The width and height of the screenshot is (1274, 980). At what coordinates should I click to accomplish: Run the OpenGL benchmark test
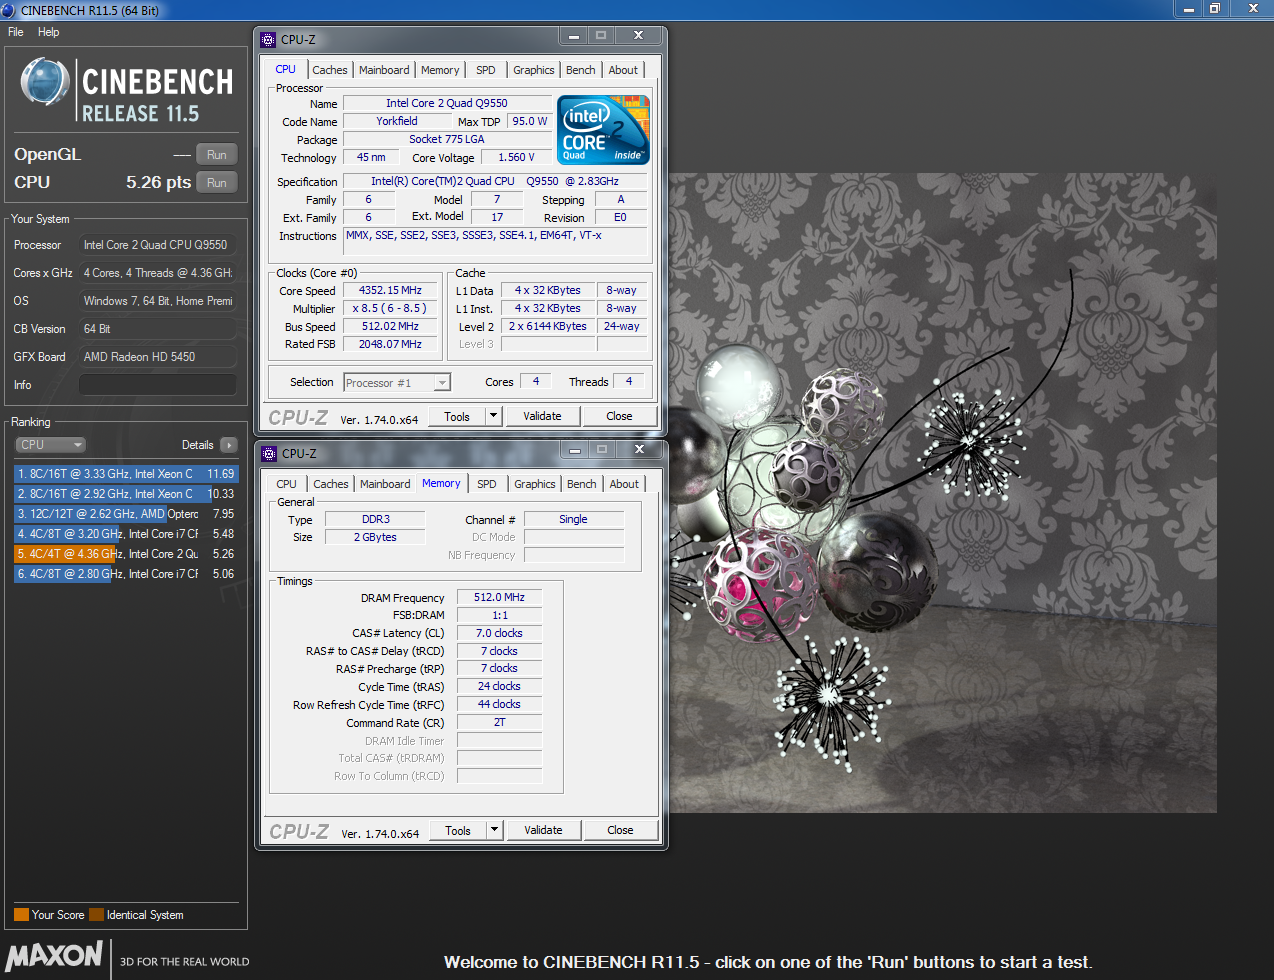click(217, 155)
